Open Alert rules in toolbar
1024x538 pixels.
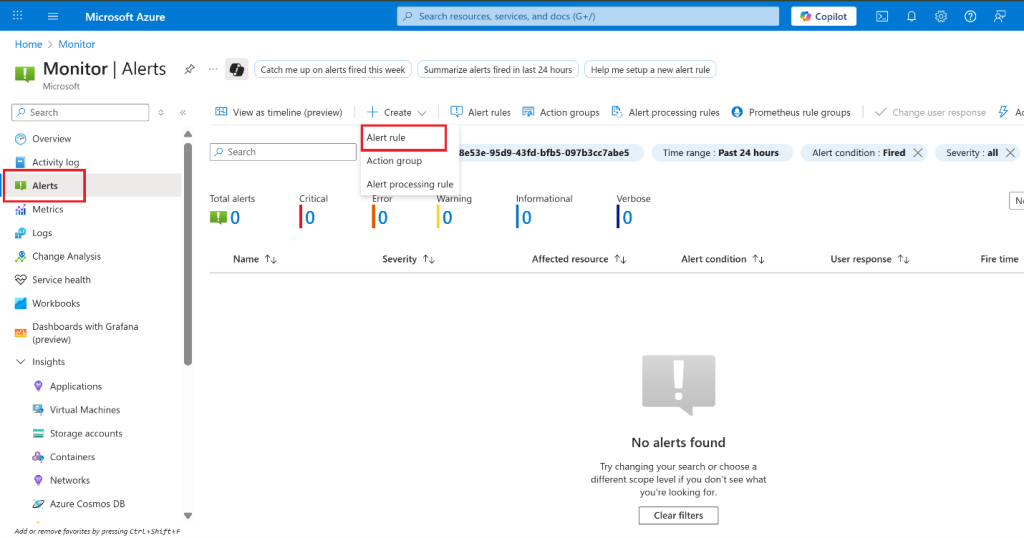481,112
